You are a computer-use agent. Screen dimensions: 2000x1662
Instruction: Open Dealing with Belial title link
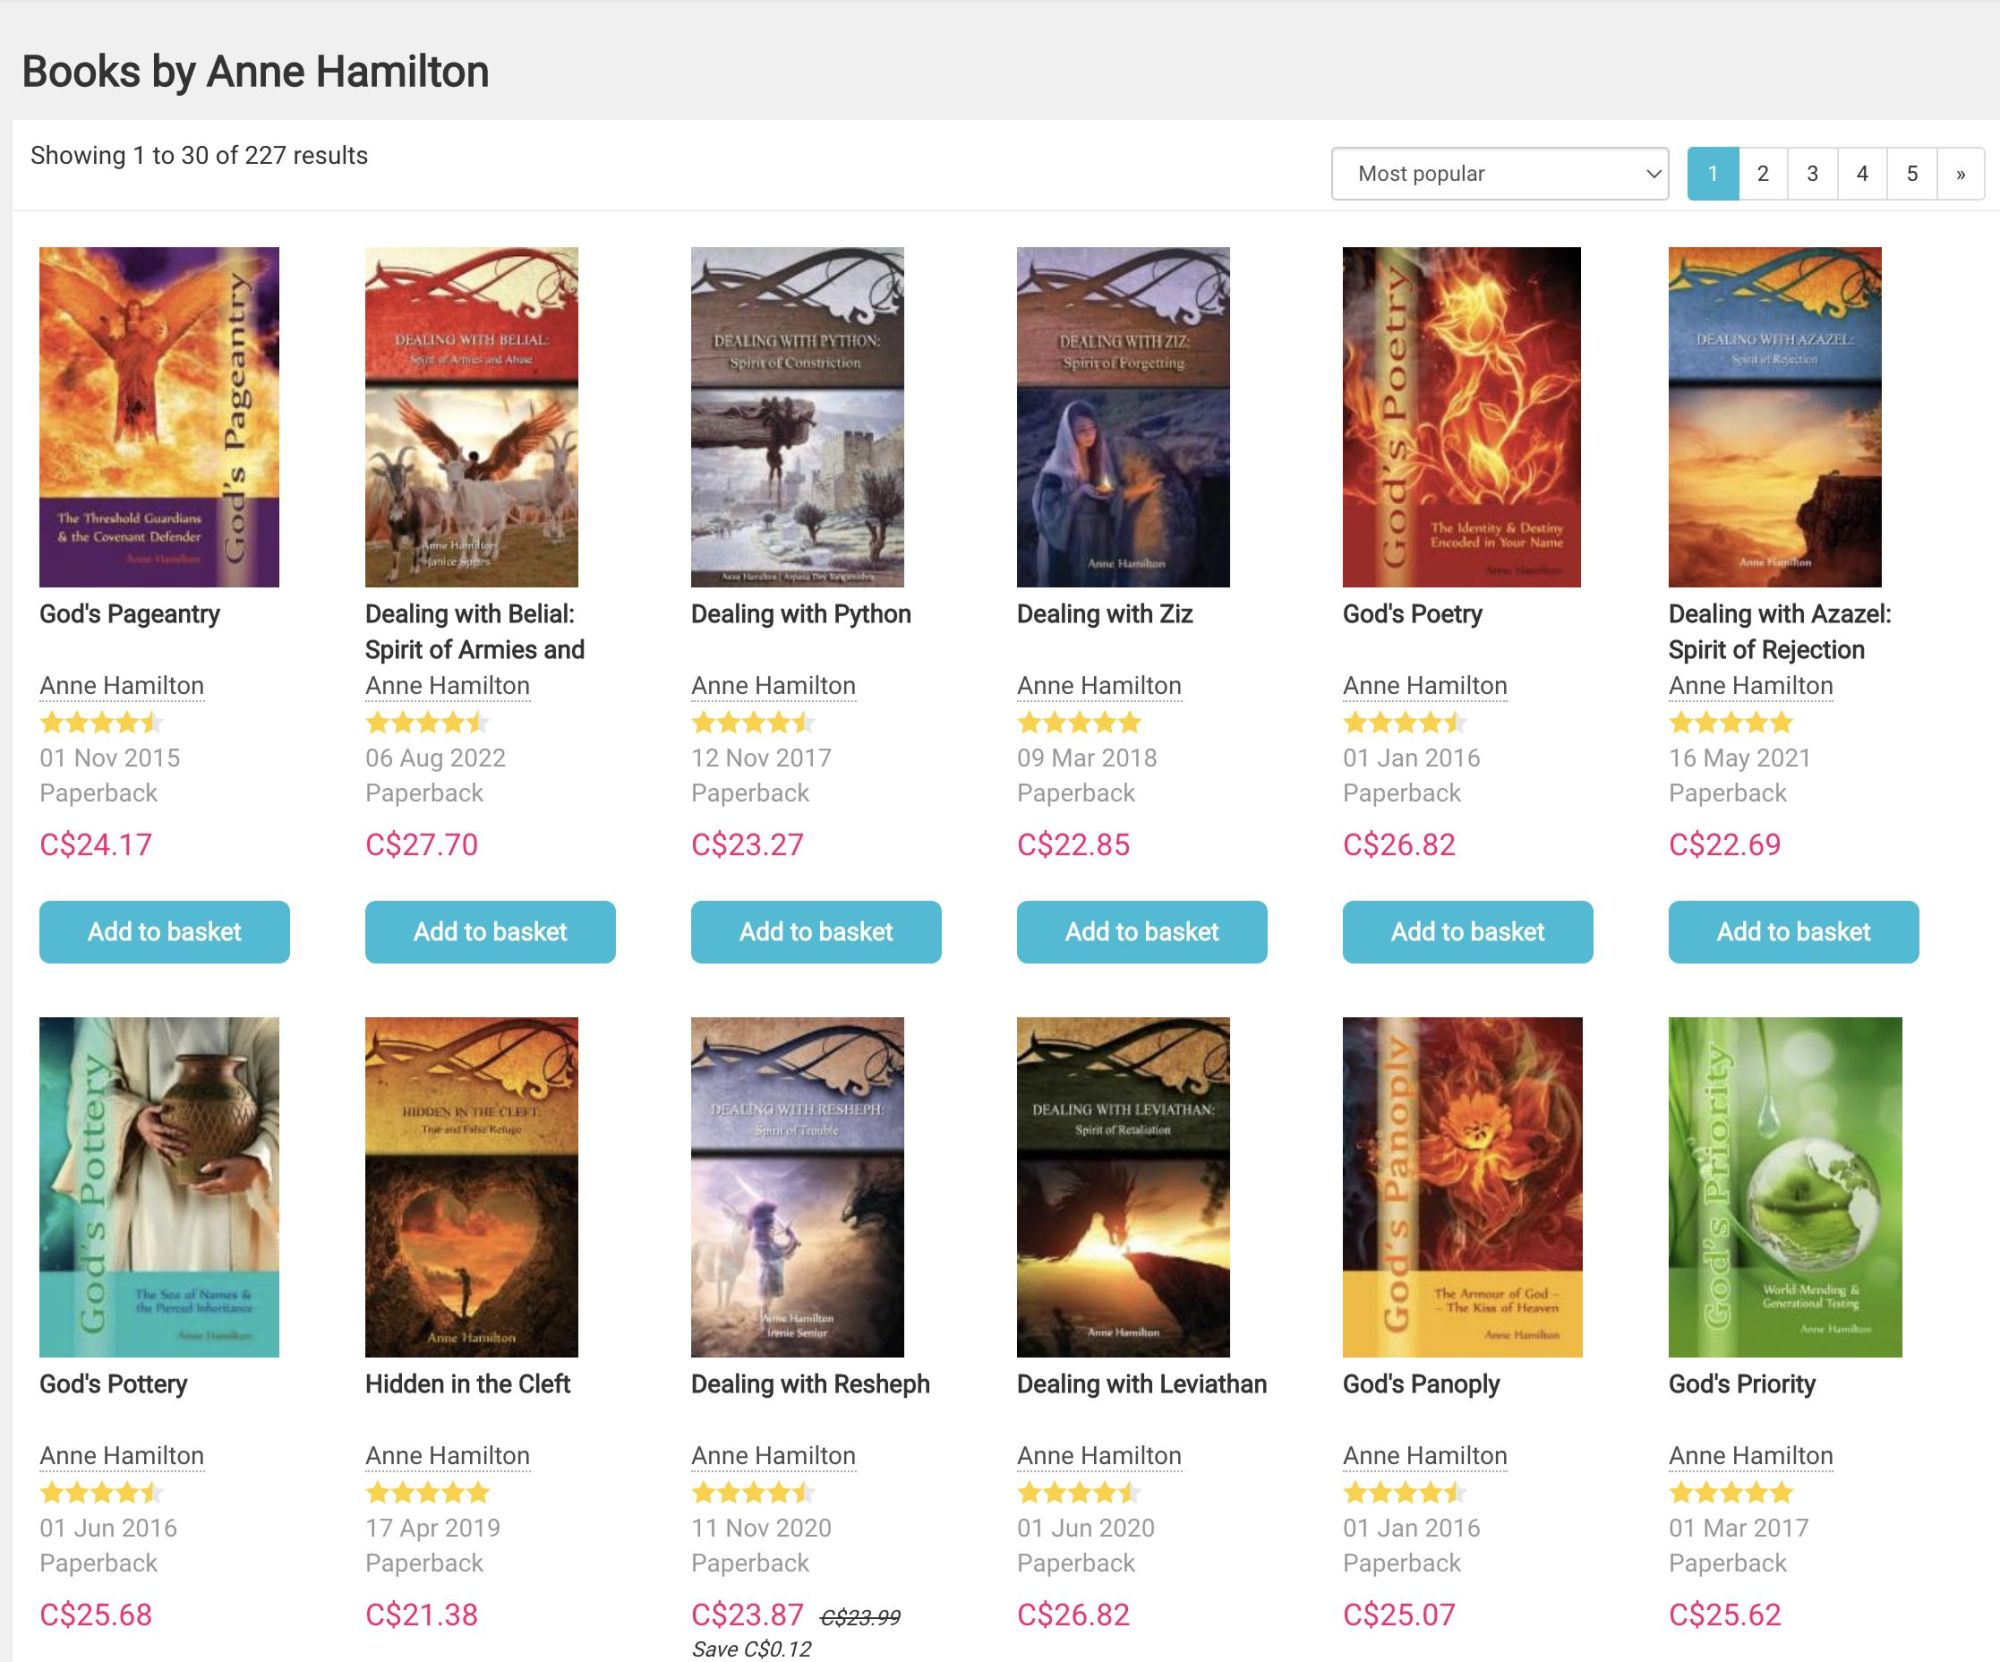point(475,632)
